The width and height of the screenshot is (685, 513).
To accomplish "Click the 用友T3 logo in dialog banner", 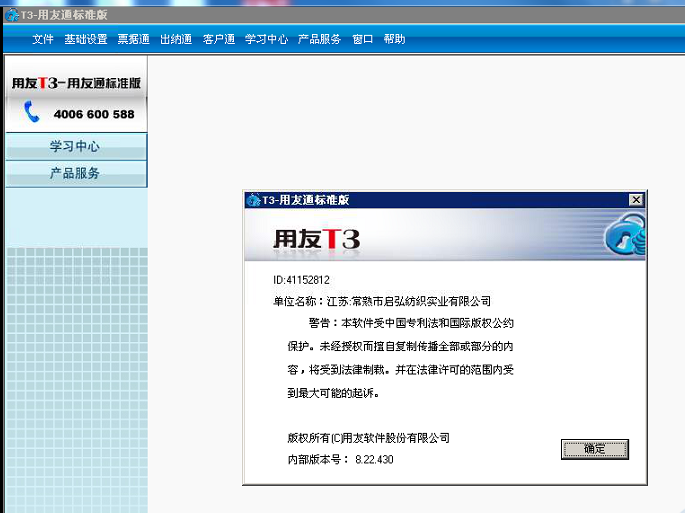I will (317, 239).
